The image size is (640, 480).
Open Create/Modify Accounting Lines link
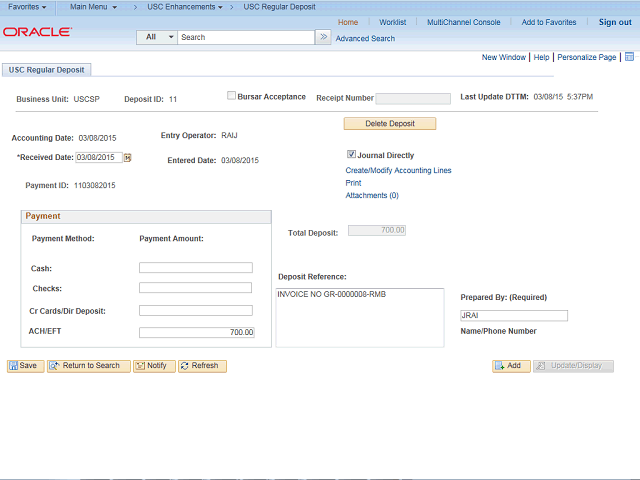[398, 170]
